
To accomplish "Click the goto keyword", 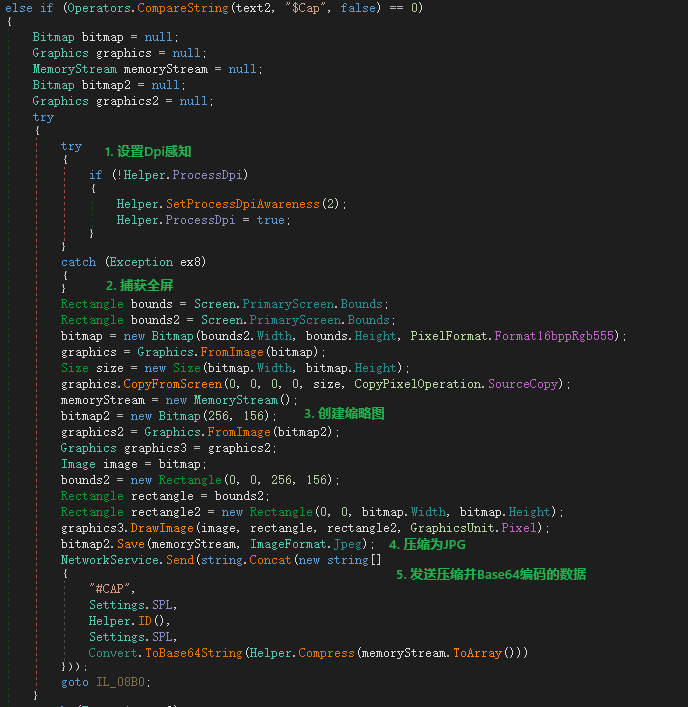I will [x=75, y=682].
